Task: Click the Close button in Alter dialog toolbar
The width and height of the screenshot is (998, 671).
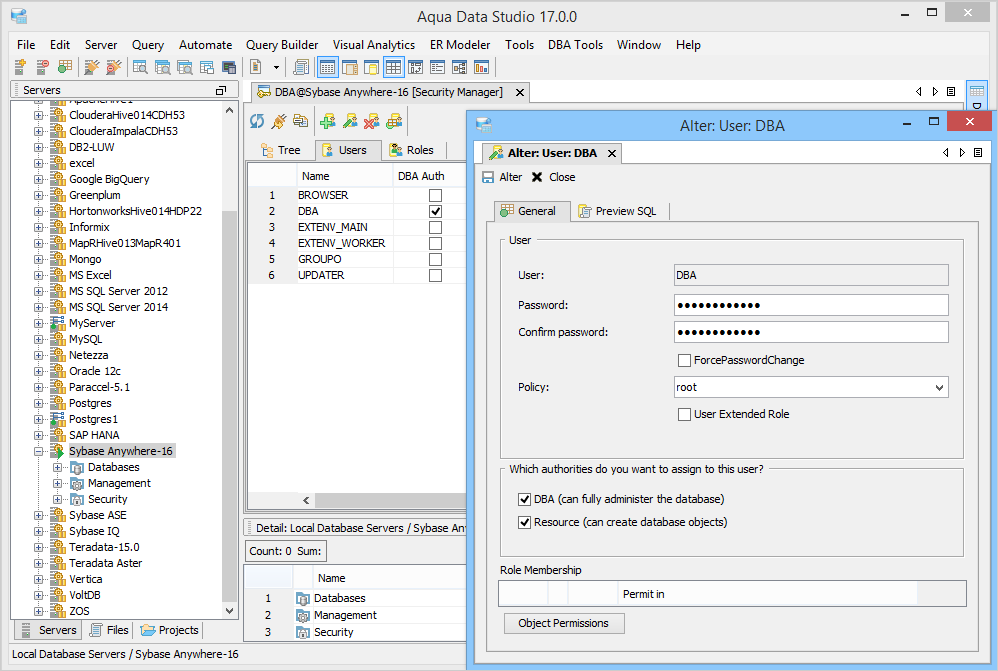Action: (x=554, y=177)
